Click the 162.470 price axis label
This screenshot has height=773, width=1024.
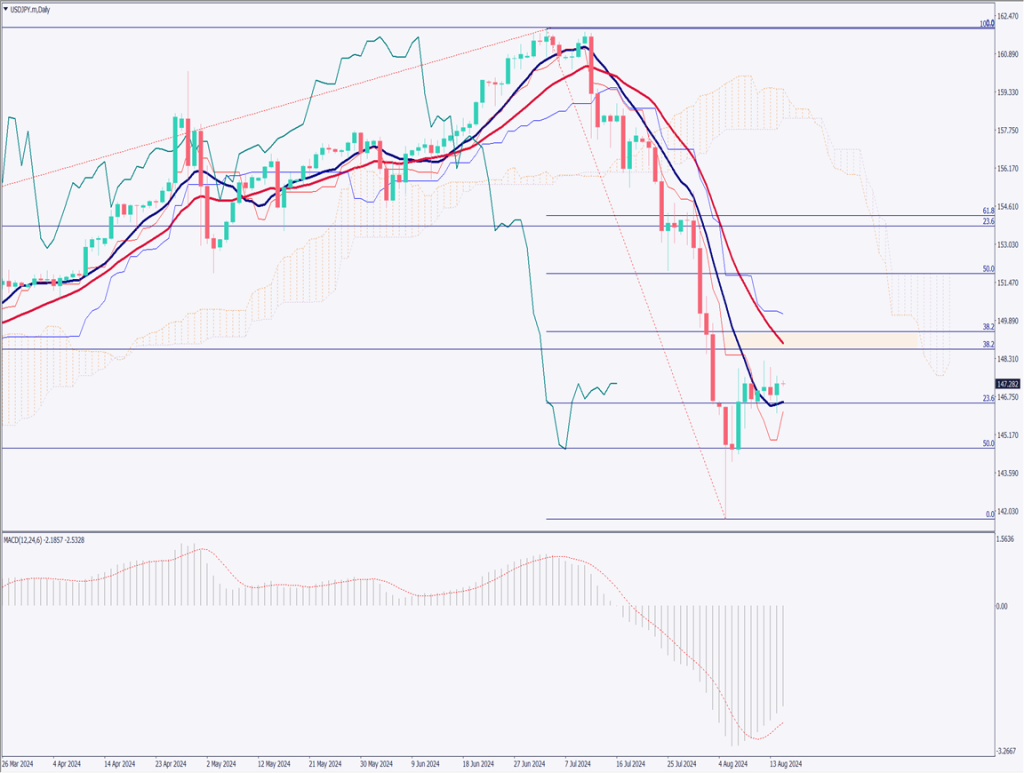tap(1007, 17)
